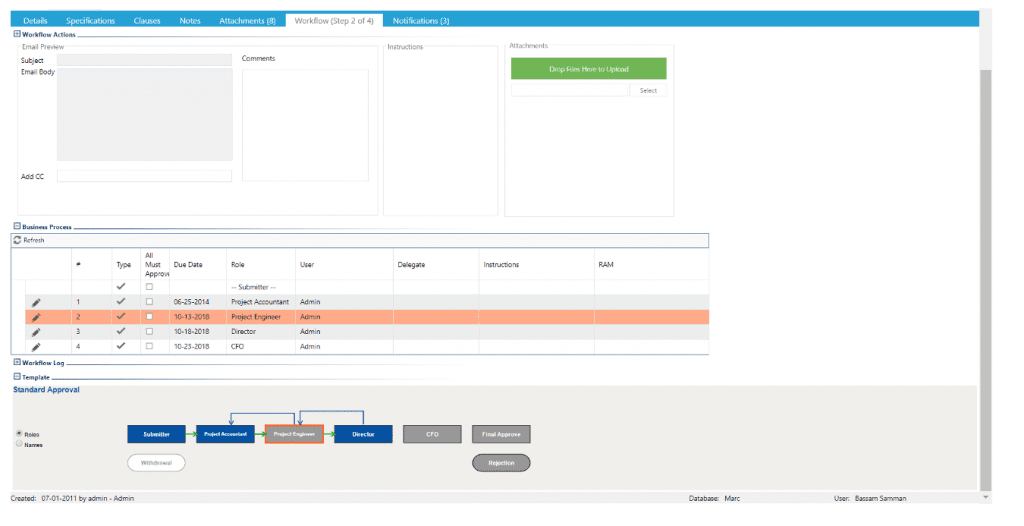This screenshot has width=1024, height=526.
Task: Open the Attachments (8) tab
Action: tap(248, 21)
